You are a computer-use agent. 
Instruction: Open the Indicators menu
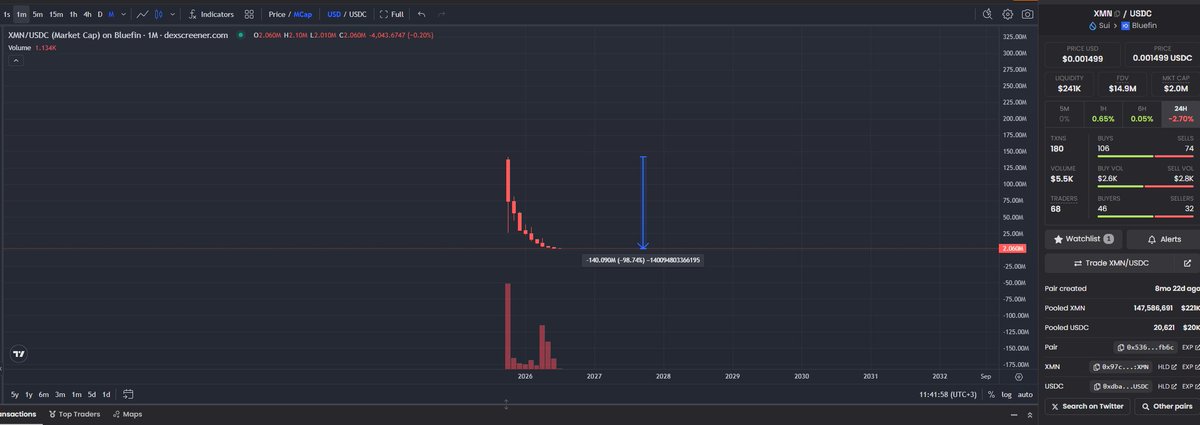click(211, 15)
